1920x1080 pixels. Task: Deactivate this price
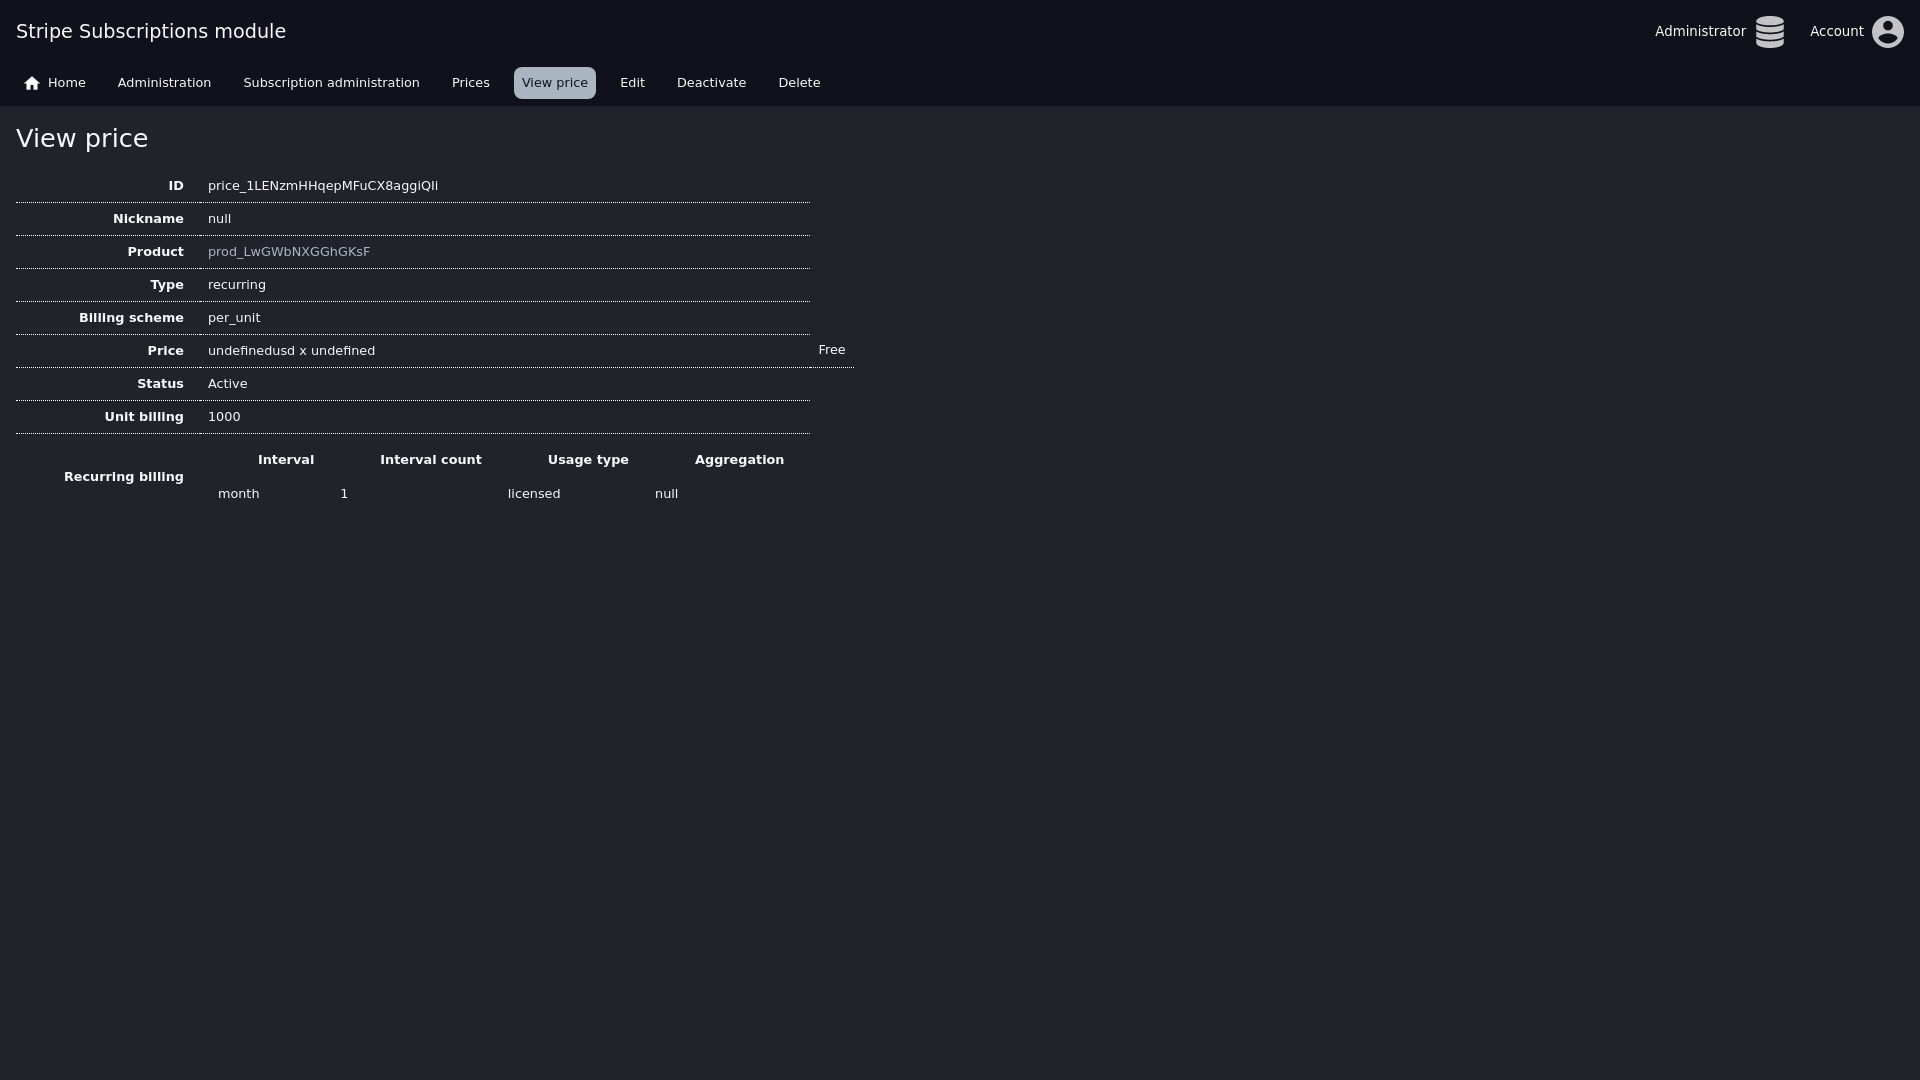[711, 83]
